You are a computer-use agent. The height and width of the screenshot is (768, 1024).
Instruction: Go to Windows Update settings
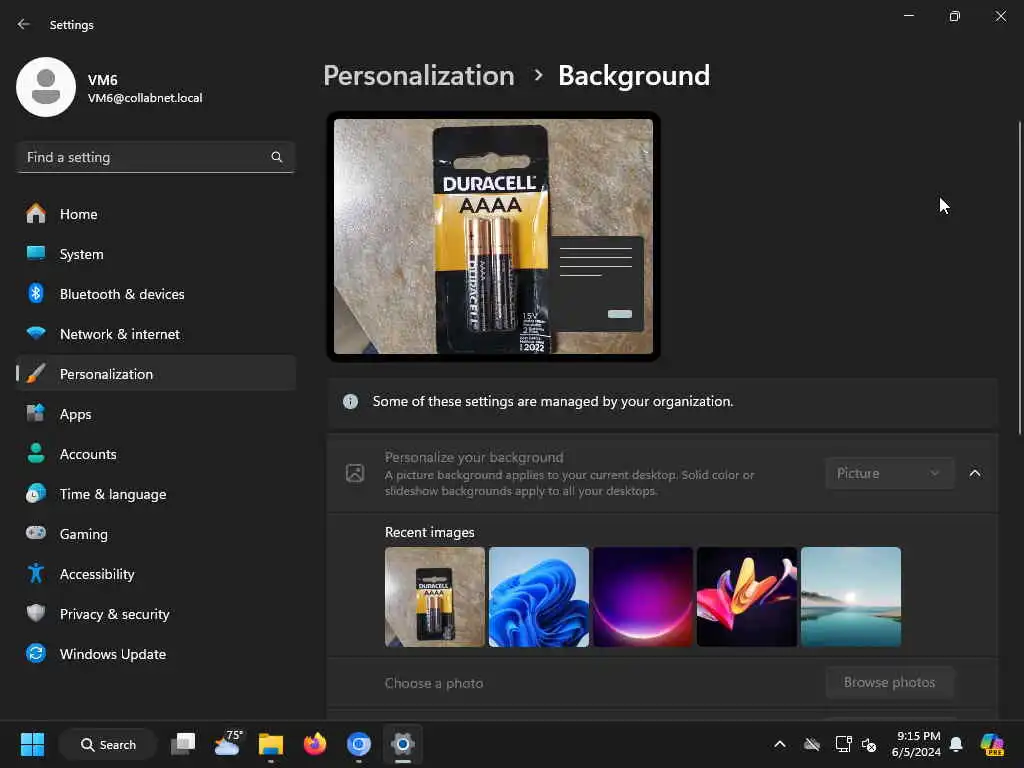coord(156,654)
